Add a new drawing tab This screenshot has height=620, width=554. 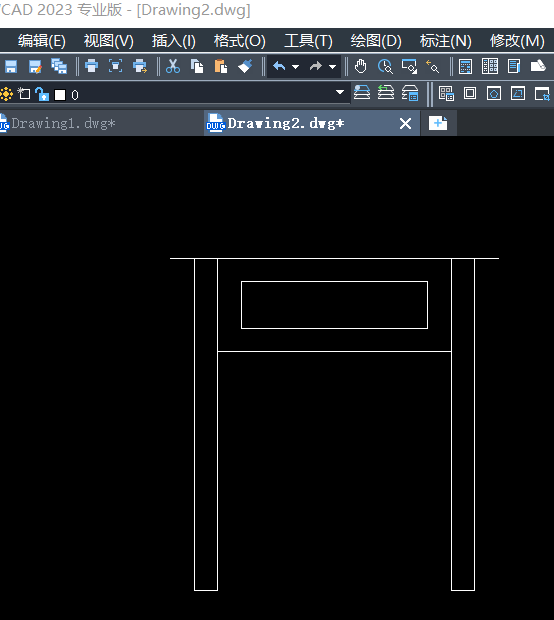(438, 123)
